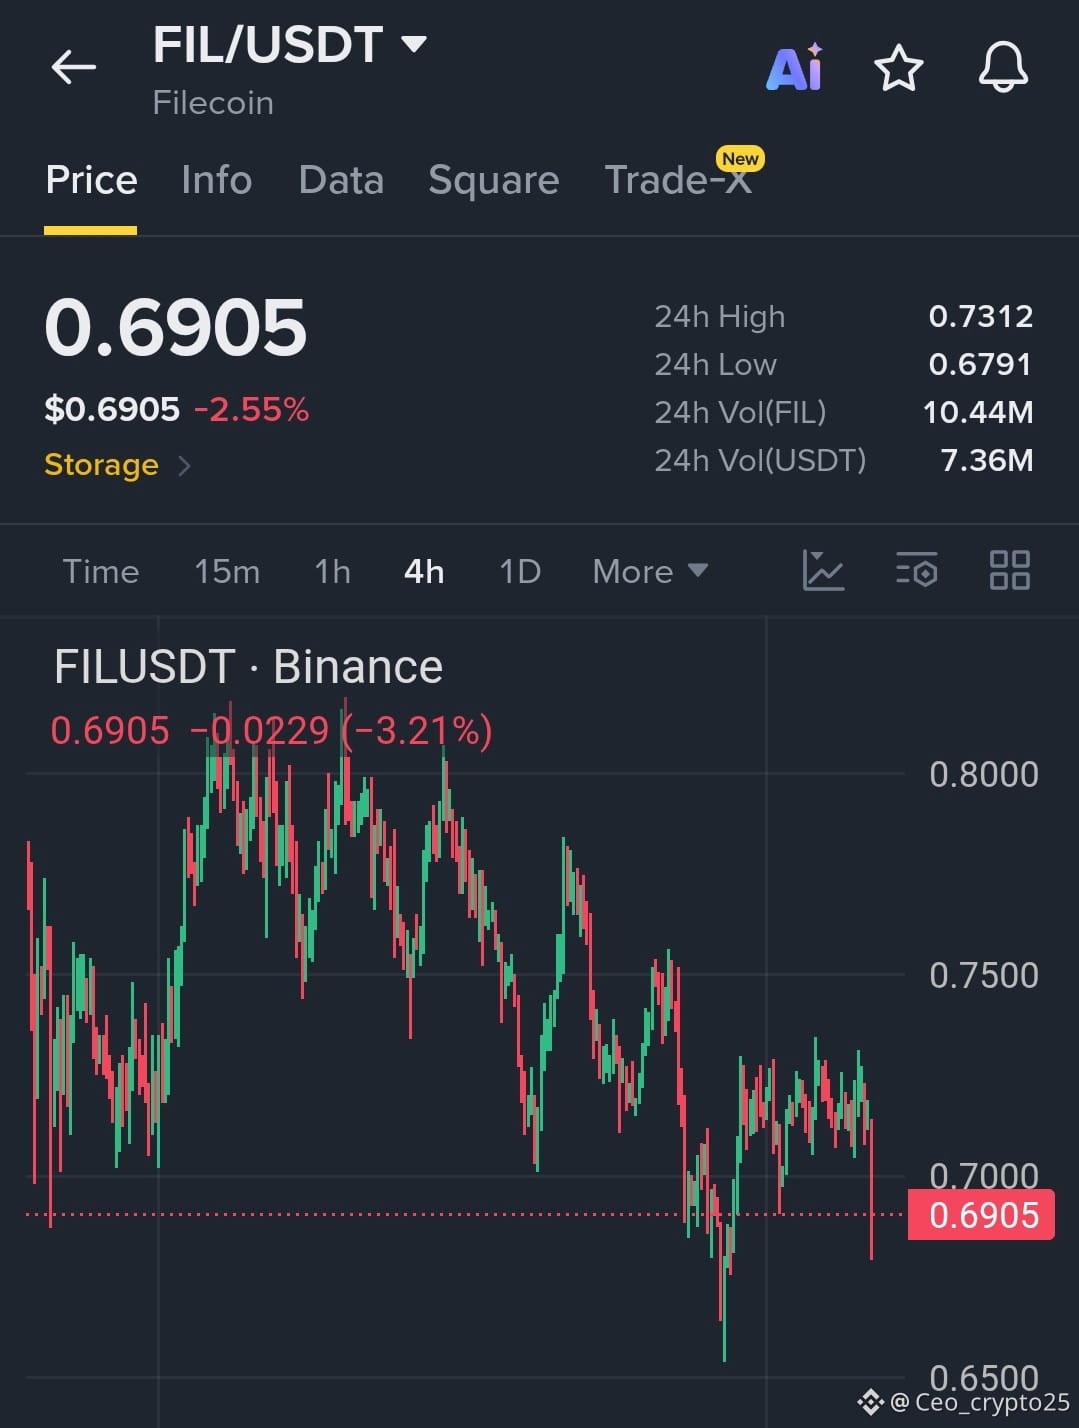1079x1428 pixels.
Task: Click the -2.55% change percentage
Action: 251,409
